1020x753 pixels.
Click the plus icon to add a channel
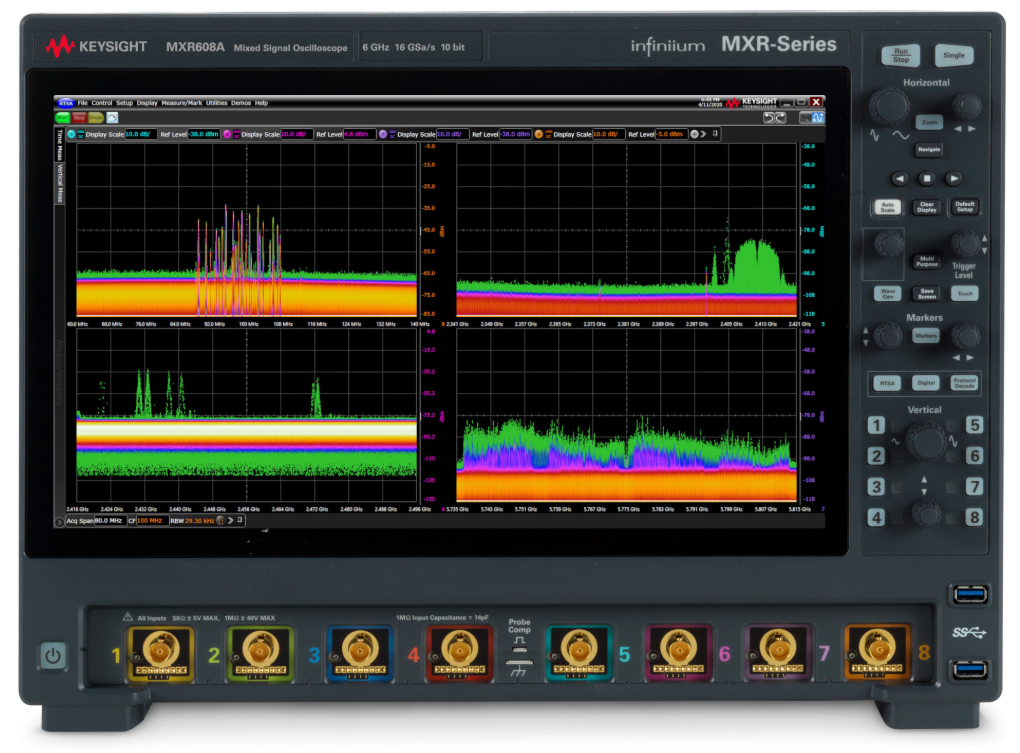(694, 134)
